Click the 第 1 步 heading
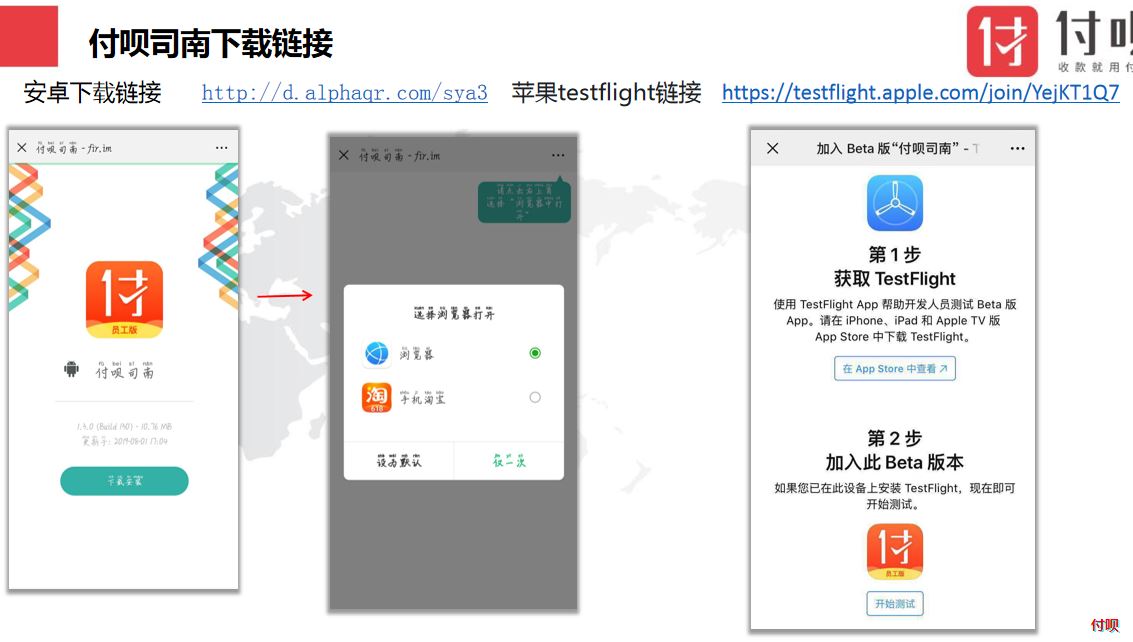1133x642 pixels. tap(895, 254)
